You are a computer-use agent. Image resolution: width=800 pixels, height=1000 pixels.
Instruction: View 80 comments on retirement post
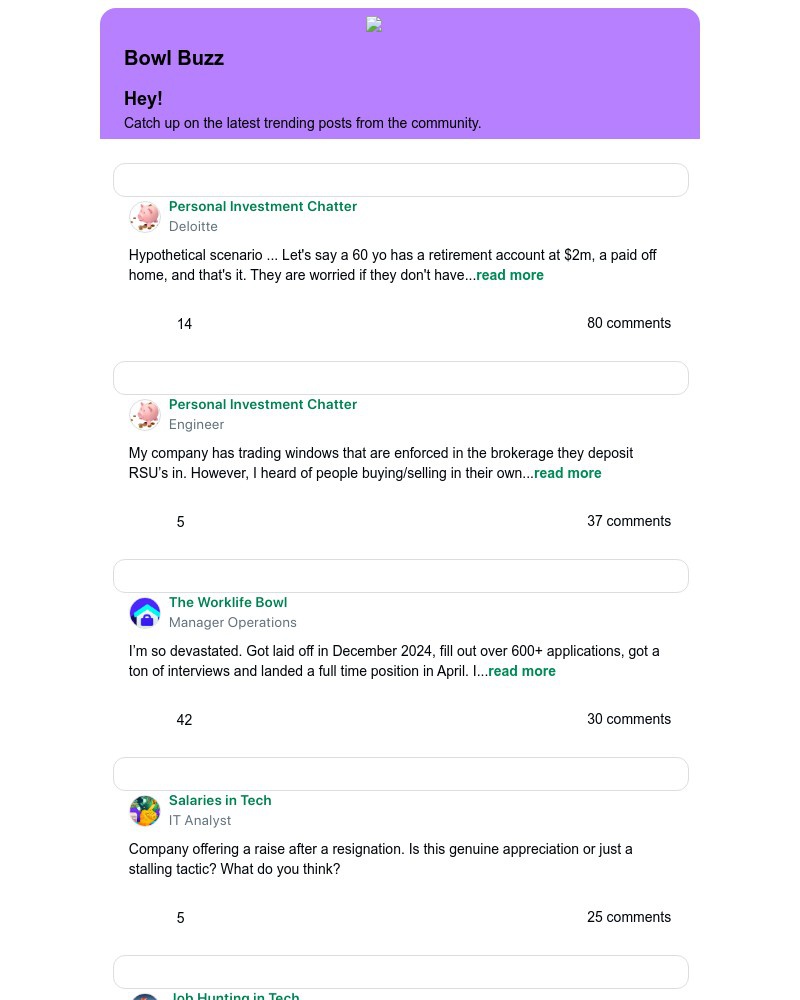tap(628, 323)
